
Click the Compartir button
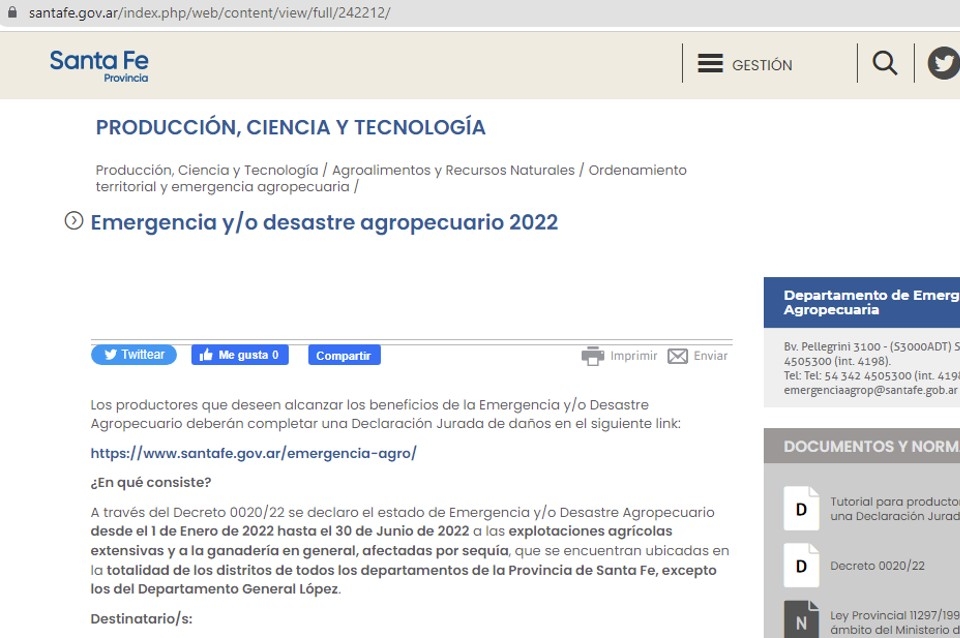[343, 356]
